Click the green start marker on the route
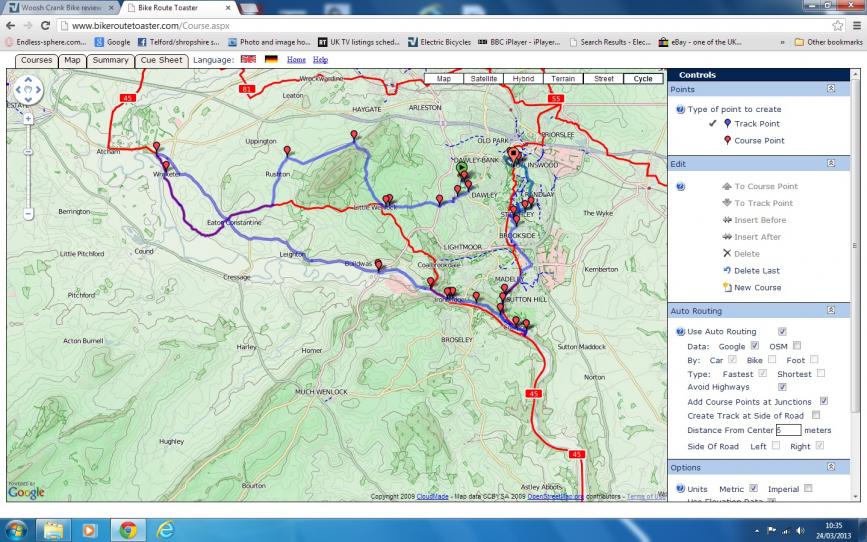The image size is (867, 542). coord(462,167)
